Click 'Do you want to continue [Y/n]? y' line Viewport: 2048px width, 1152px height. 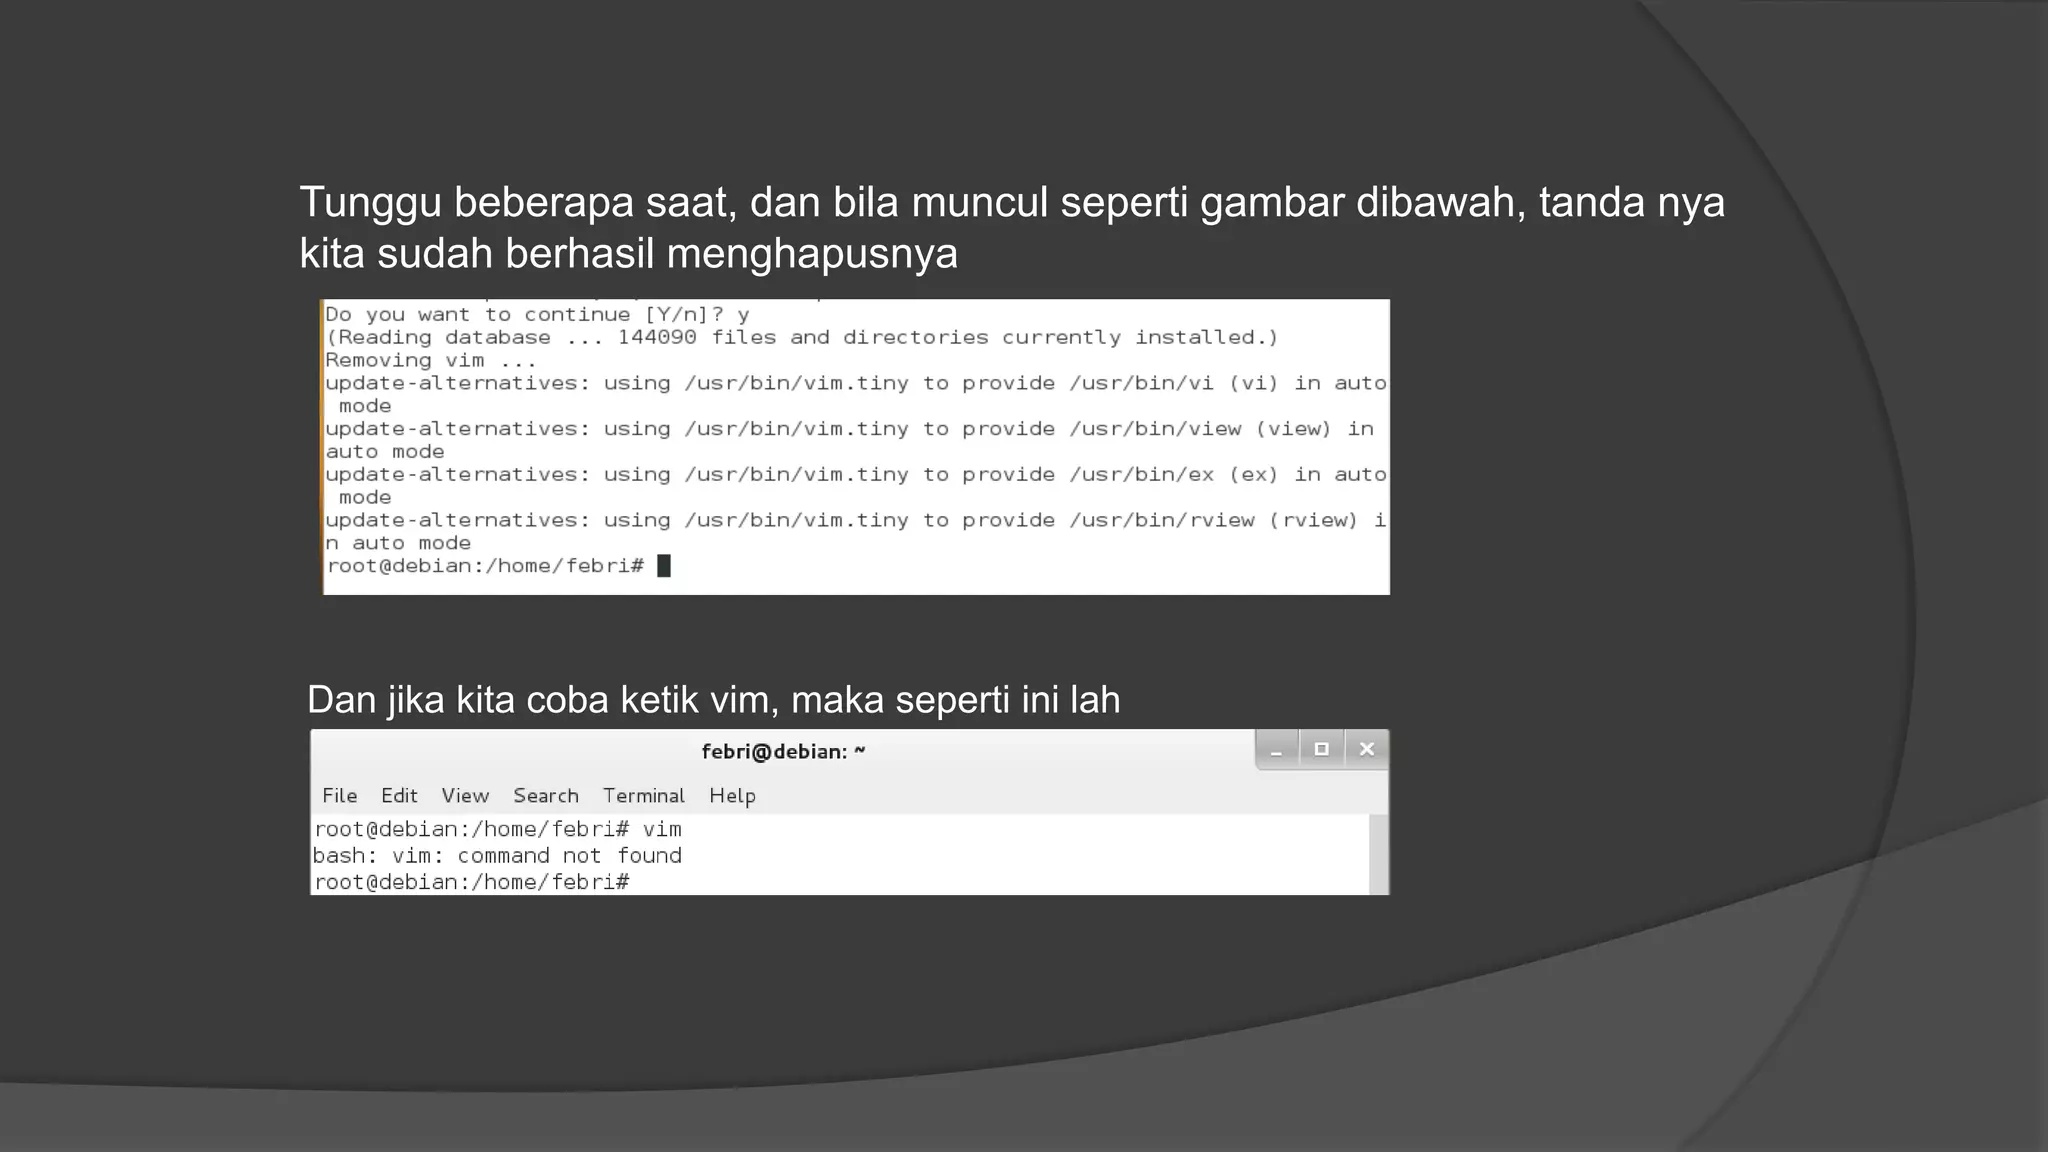pos(537,314)
